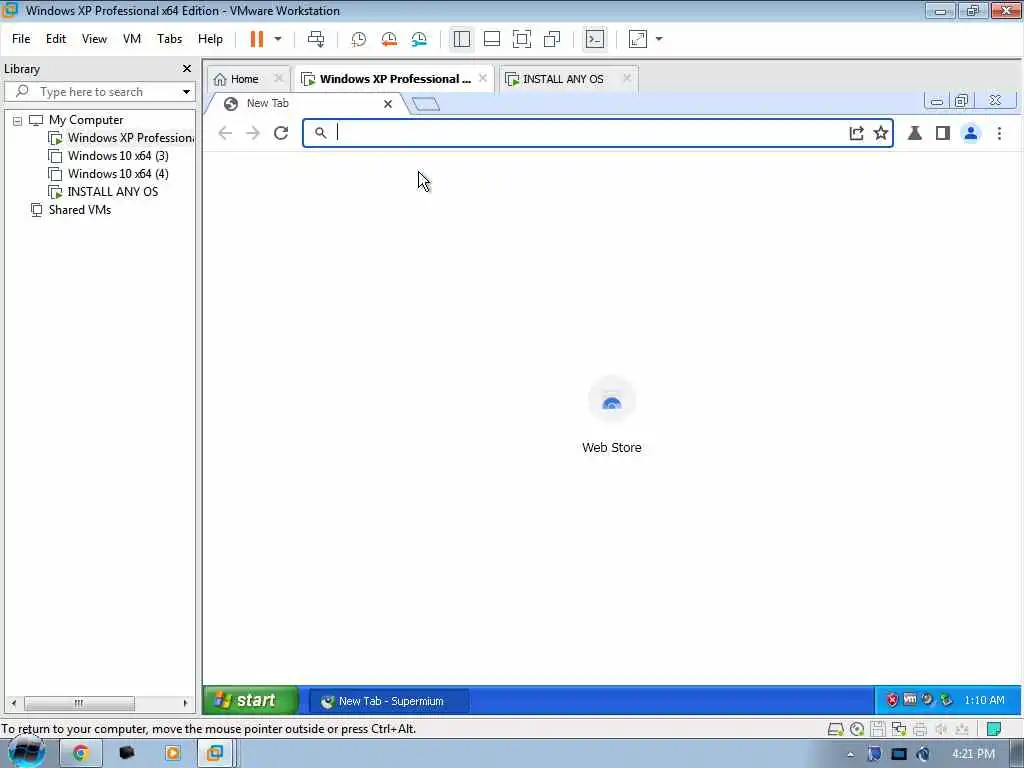The width and height of the screenshot is (1024, 768).
Task: Click the Share this page icon
Action: 856,133
